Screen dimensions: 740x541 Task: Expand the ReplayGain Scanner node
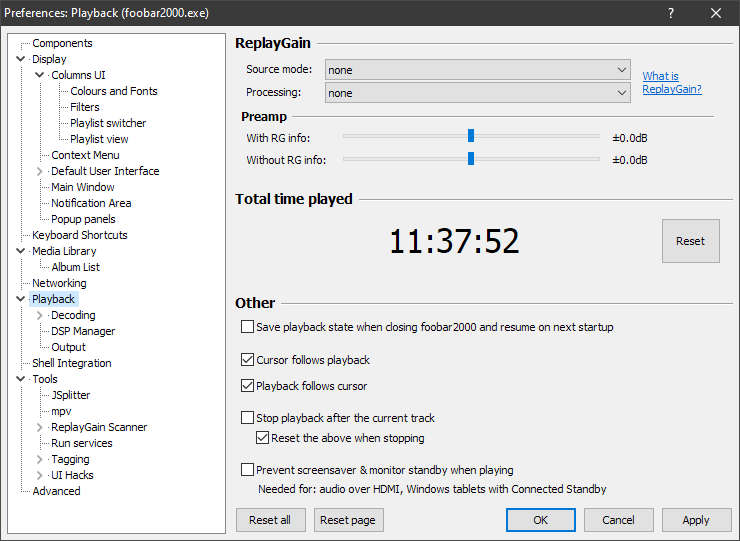click(x=40, y=427)
